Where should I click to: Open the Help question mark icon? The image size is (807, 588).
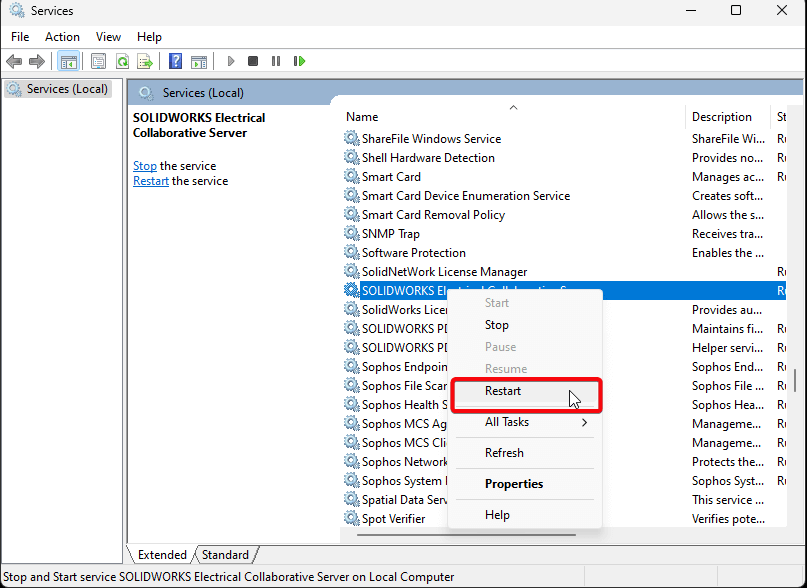[x=176, y=61]
